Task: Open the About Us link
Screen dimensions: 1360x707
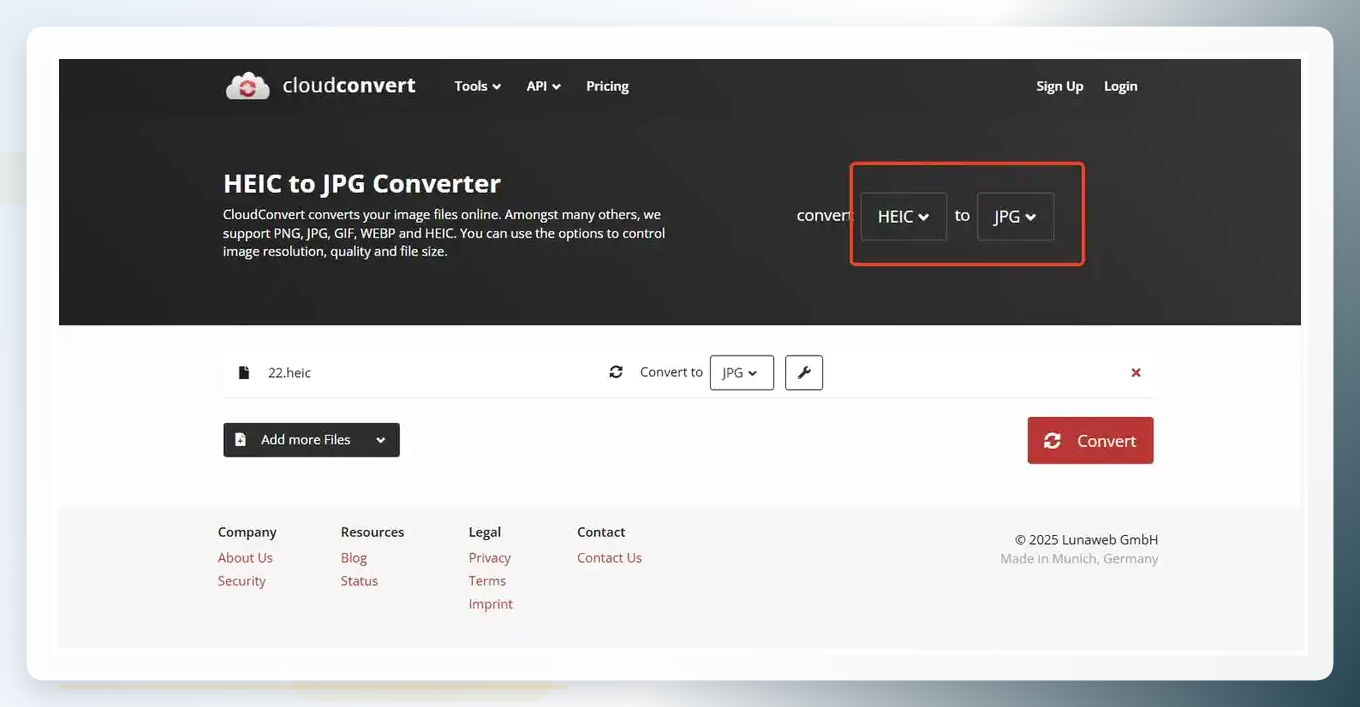Action: point(245,558)
